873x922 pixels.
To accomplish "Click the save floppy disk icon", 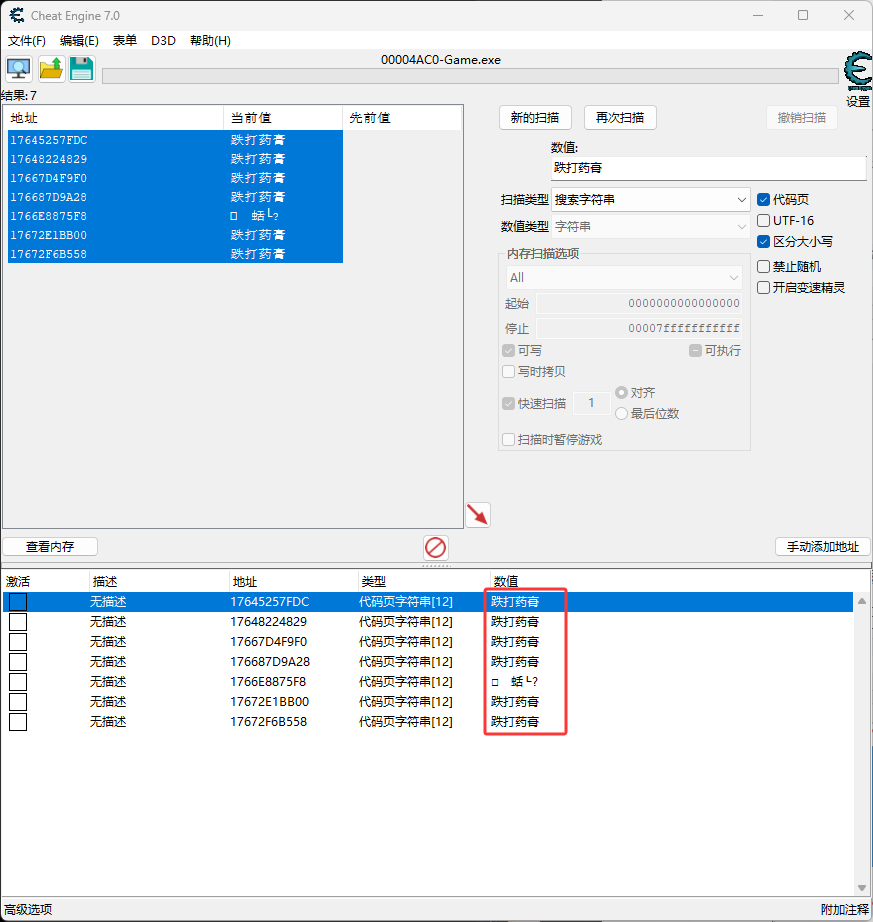I will pos(82,69).
